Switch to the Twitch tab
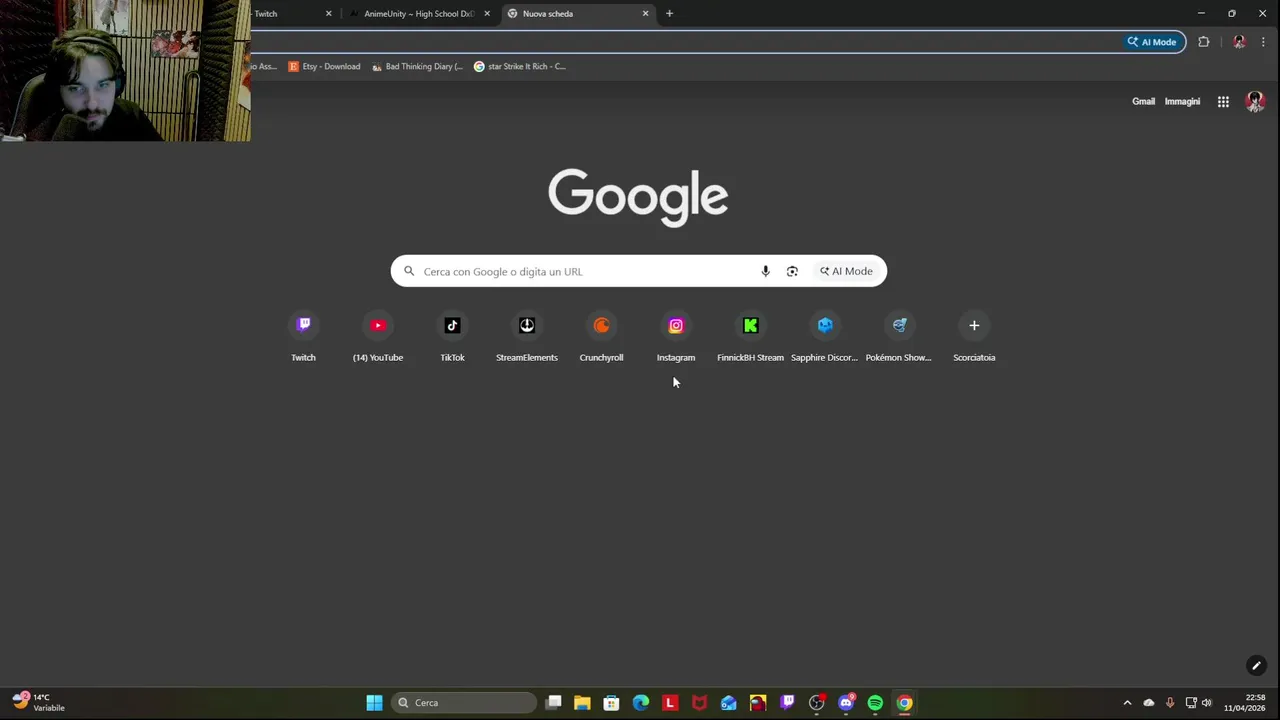 290,14
